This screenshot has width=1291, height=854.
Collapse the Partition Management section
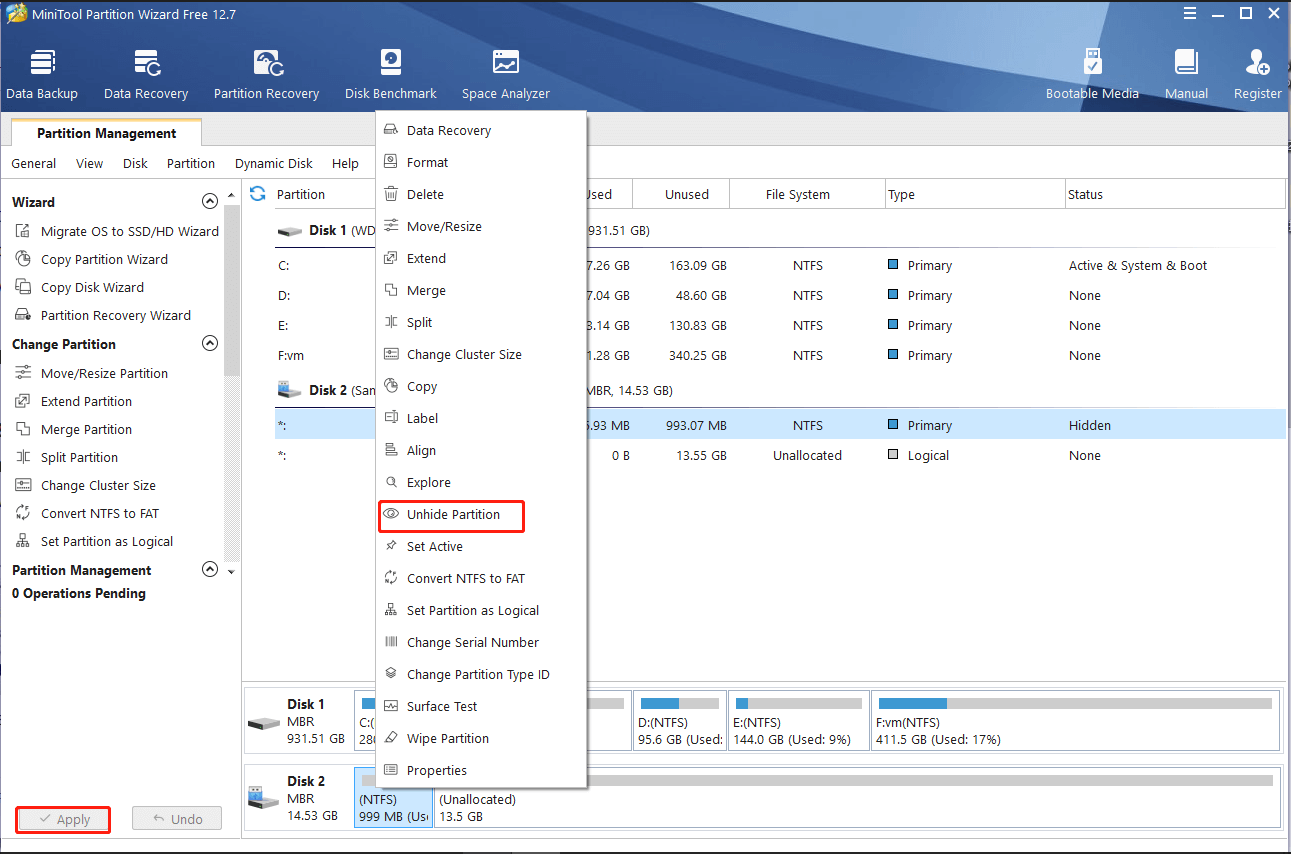point(210,569)
